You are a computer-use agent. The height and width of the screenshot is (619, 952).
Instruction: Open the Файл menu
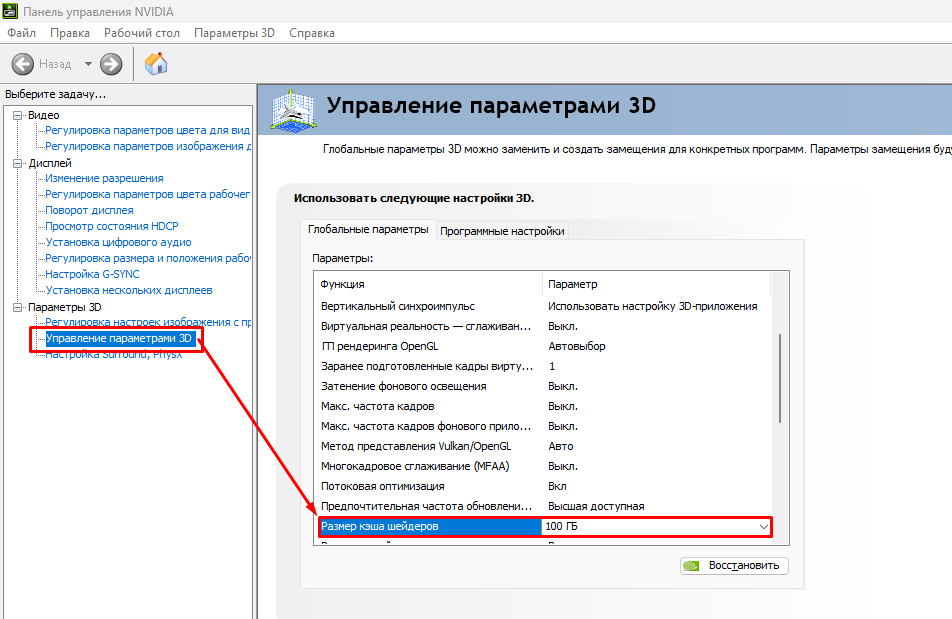click(21, 33)
